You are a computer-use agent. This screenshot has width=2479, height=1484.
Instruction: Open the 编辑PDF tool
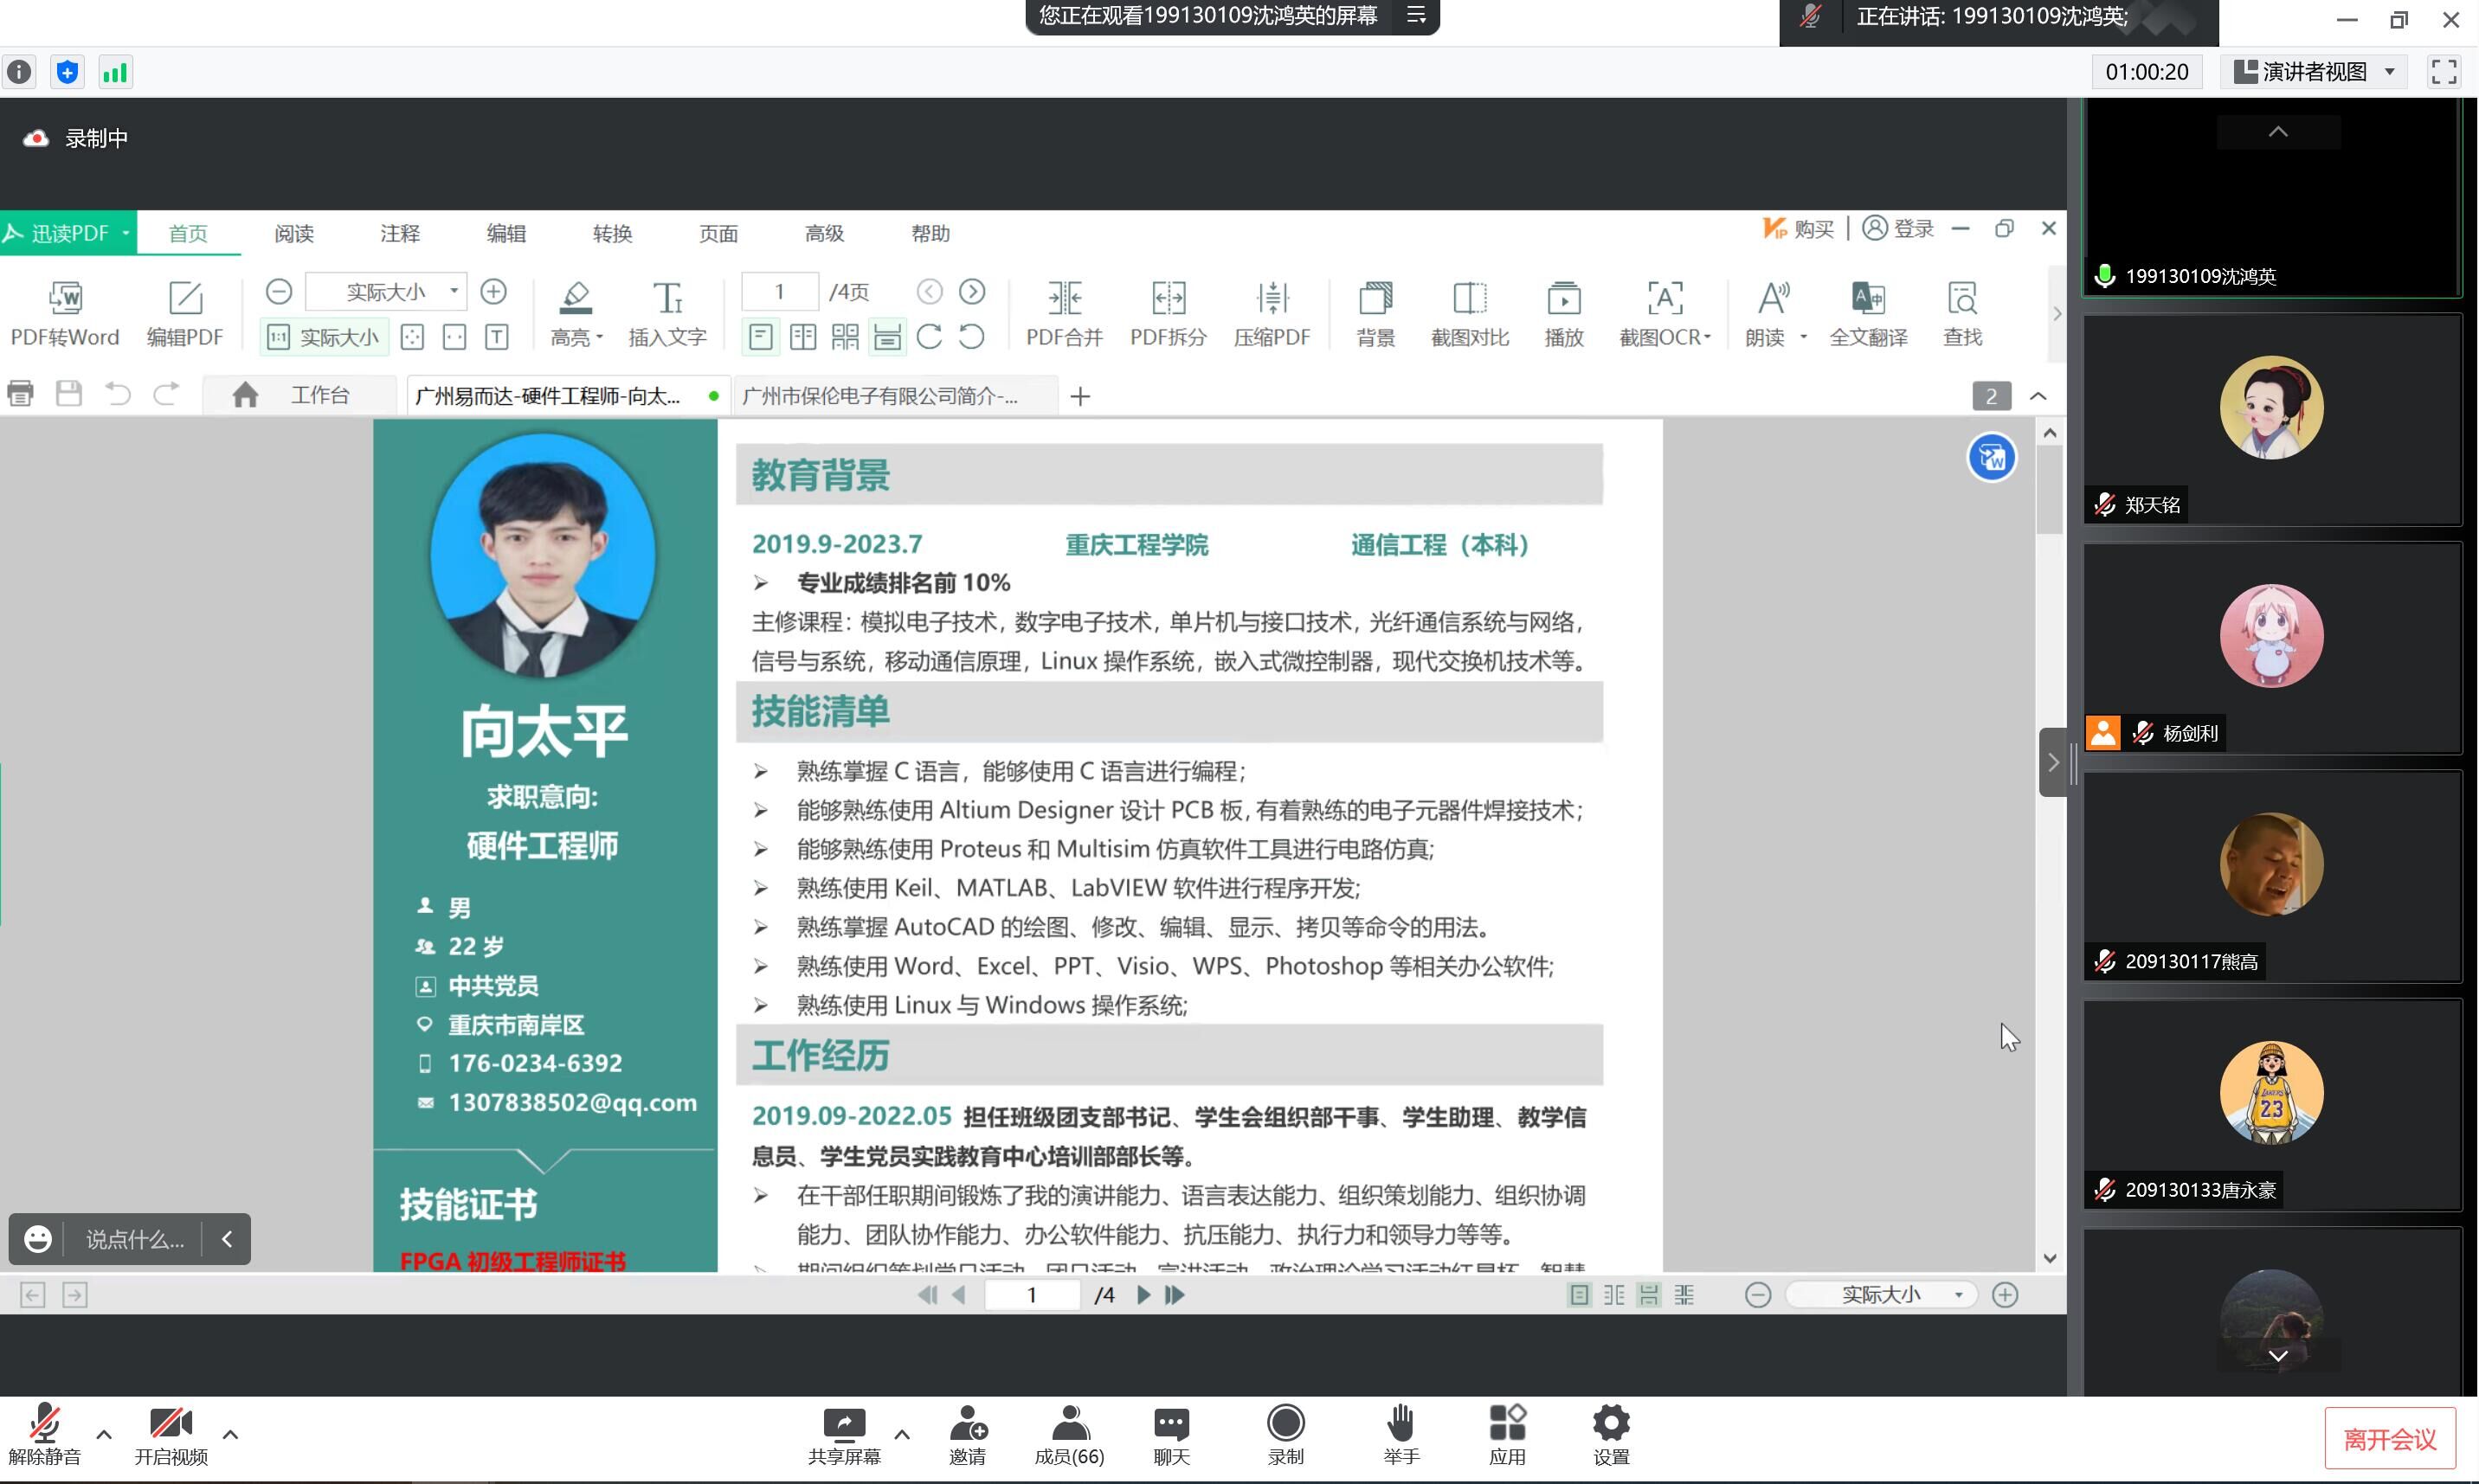click(185, 298)
